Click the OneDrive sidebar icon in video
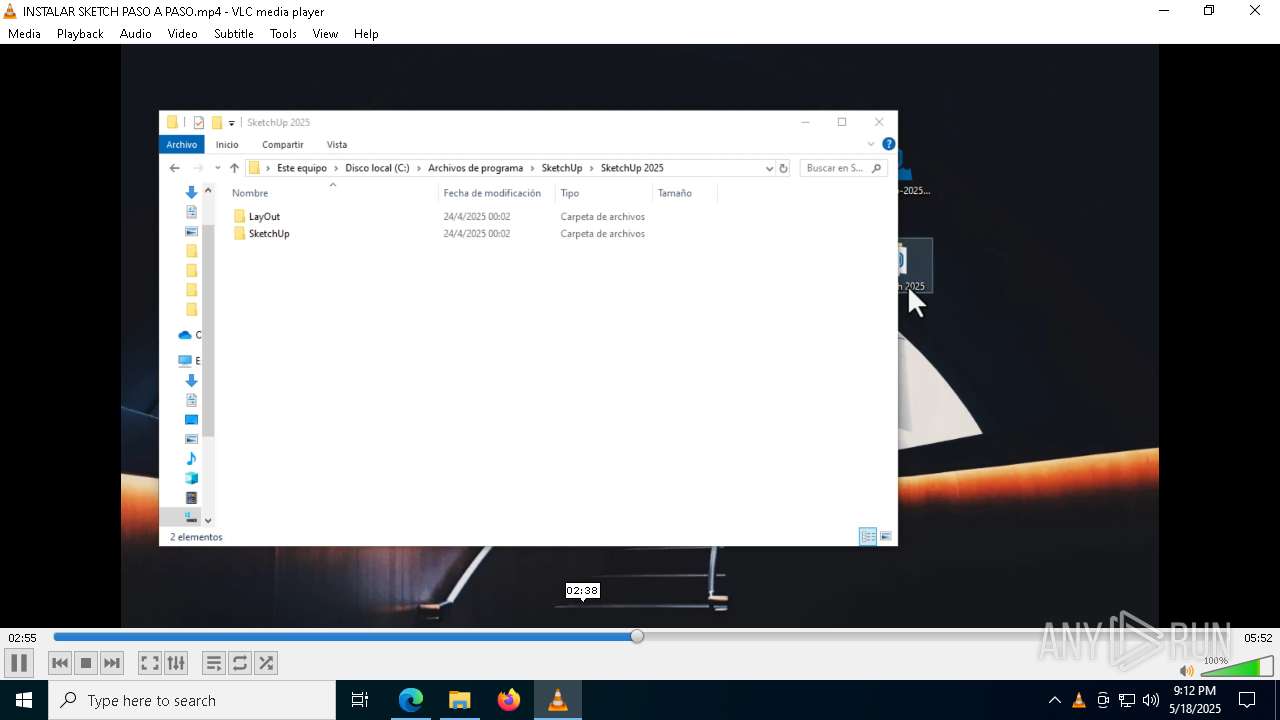1280x720 pixels. [x=185, y=335]
